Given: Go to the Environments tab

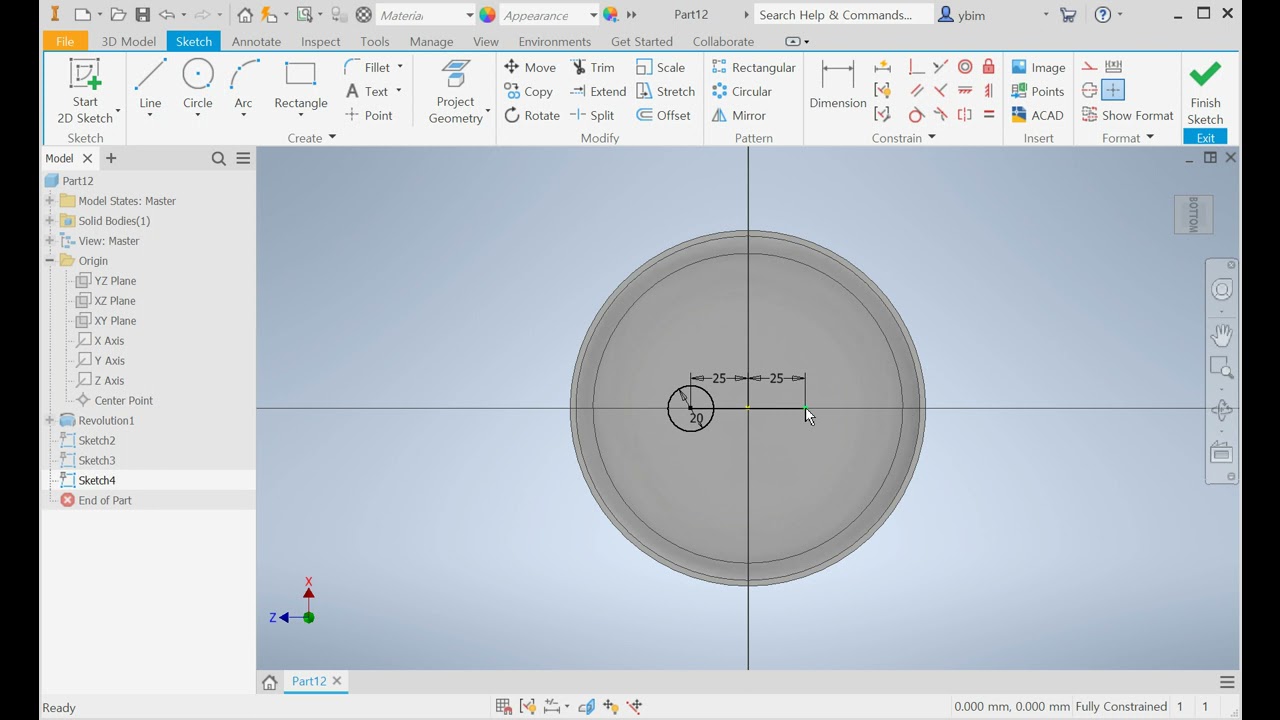Looking at the screenshot, I should pyautogui.click(x=555, y=41).
